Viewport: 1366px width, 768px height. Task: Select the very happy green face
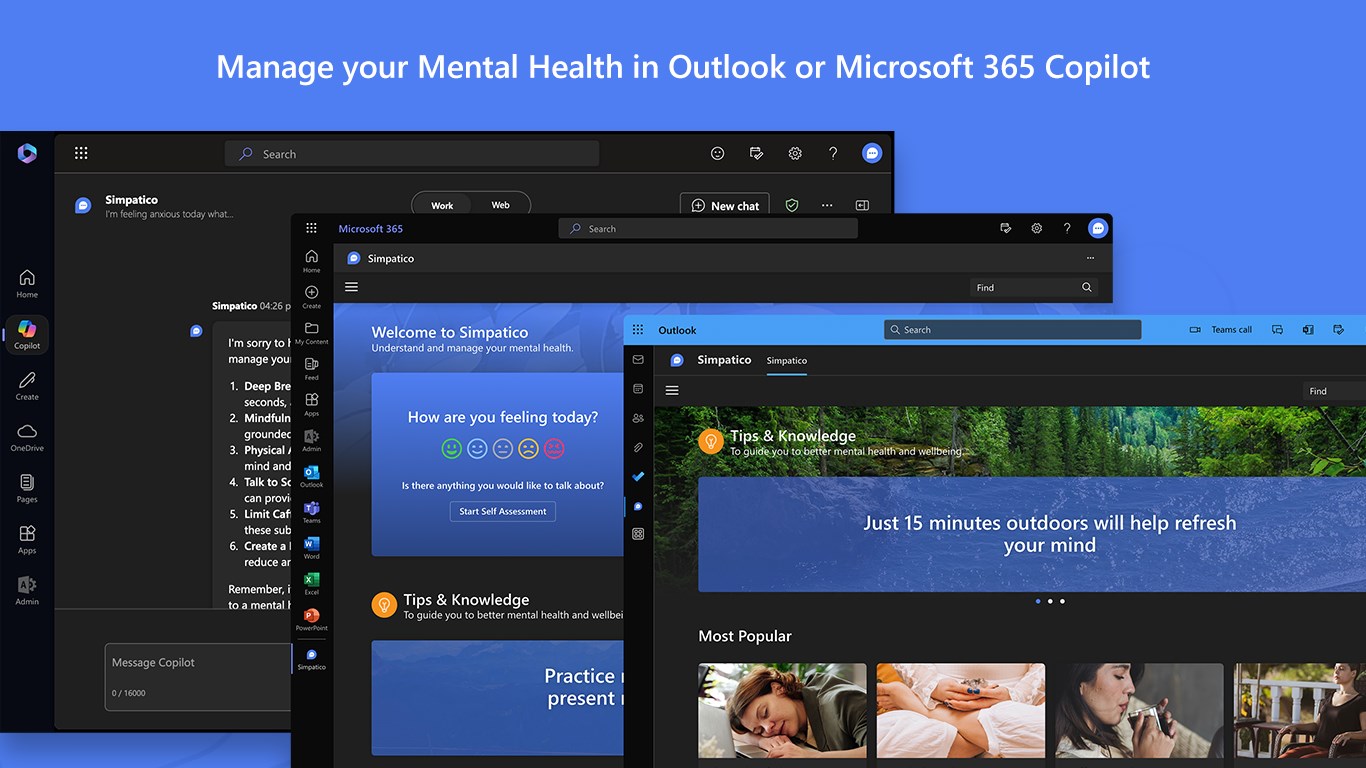[x=452, y=448]
